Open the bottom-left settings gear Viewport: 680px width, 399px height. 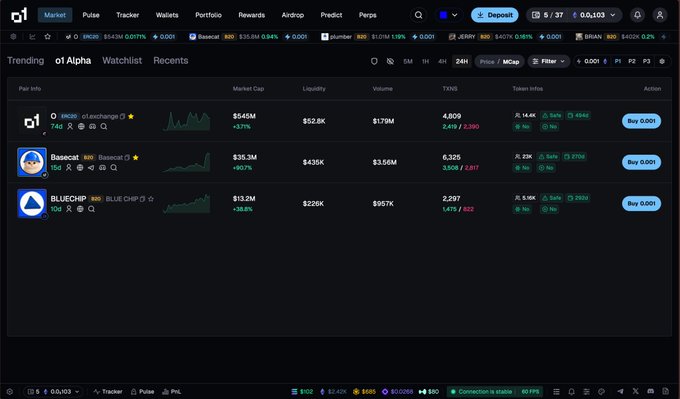pos(10,392)
